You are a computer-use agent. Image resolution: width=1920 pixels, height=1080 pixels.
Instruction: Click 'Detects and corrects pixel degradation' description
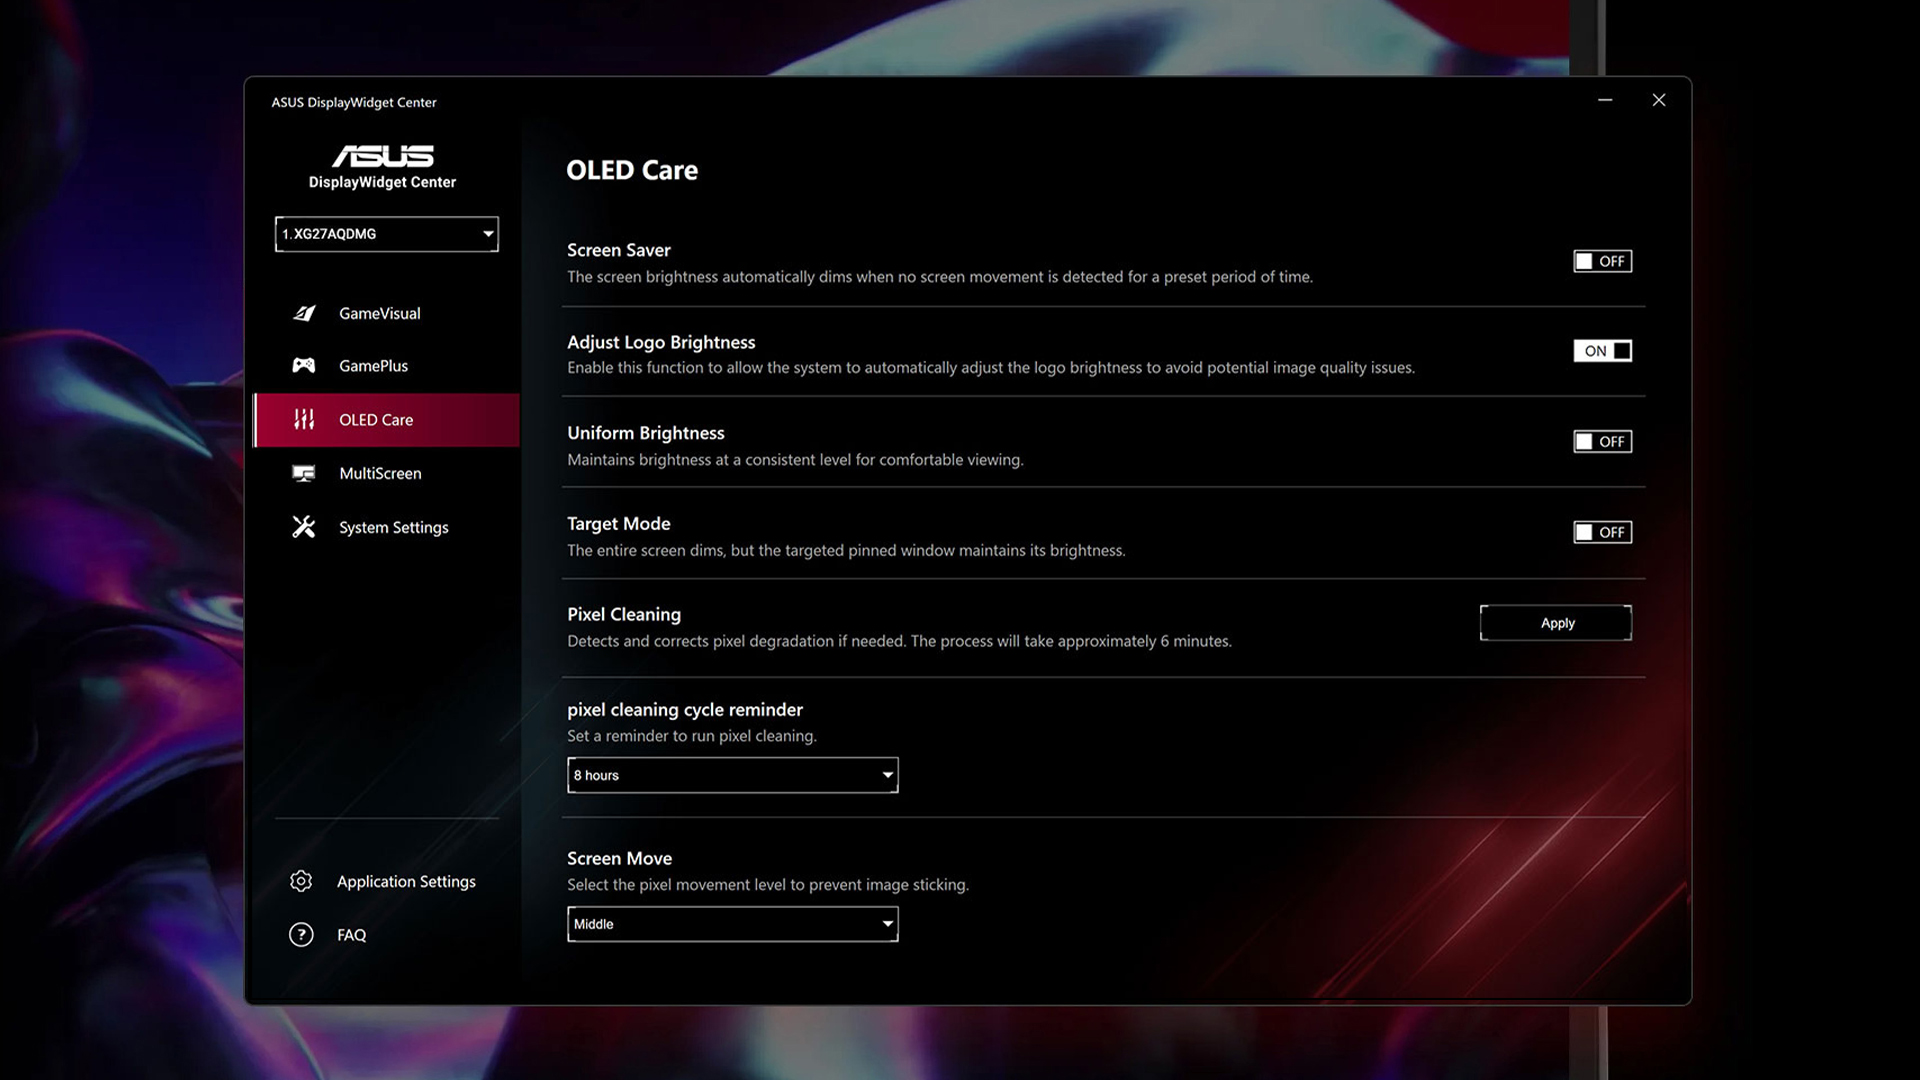pyautogui.click(x=899, y=641)
